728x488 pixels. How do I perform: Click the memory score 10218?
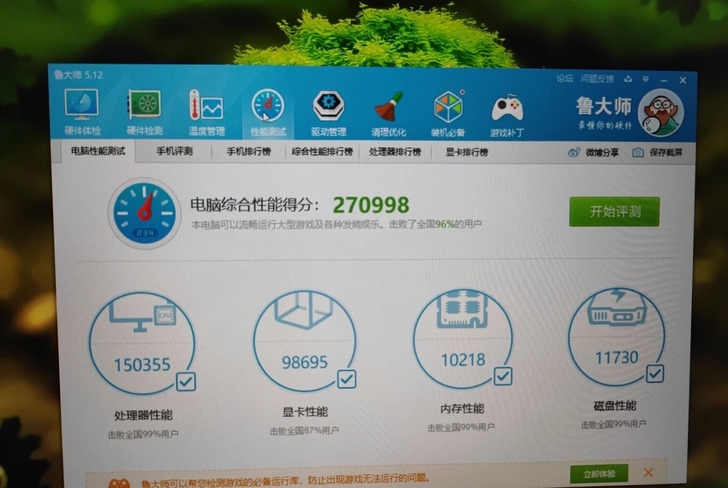463,359
